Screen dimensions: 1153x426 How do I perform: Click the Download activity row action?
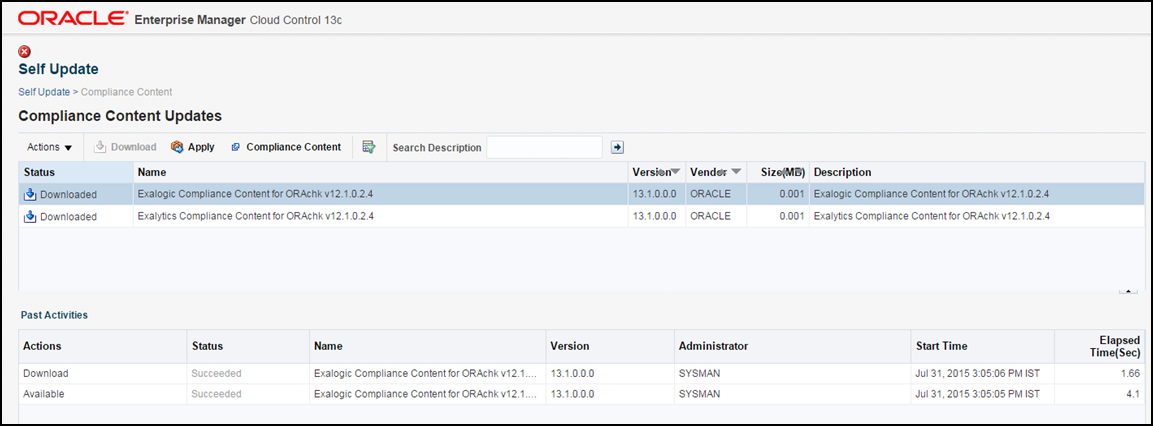pos(46,373)
